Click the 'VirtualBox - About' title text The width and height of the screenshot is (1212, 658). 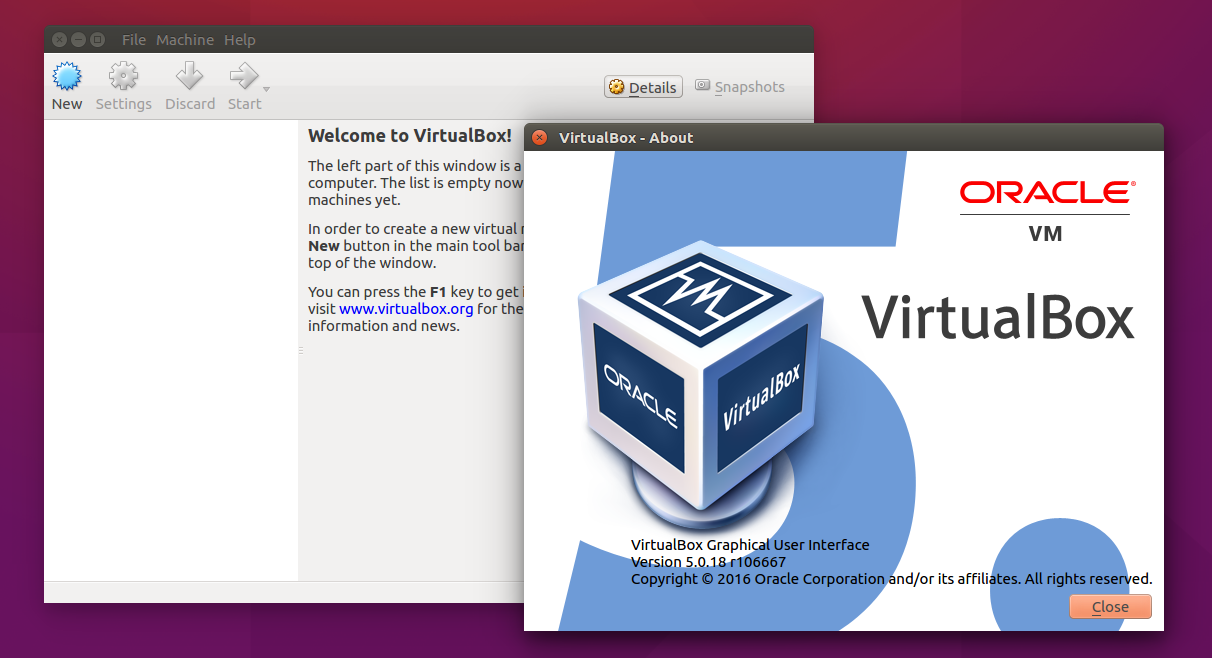point(626,138)
